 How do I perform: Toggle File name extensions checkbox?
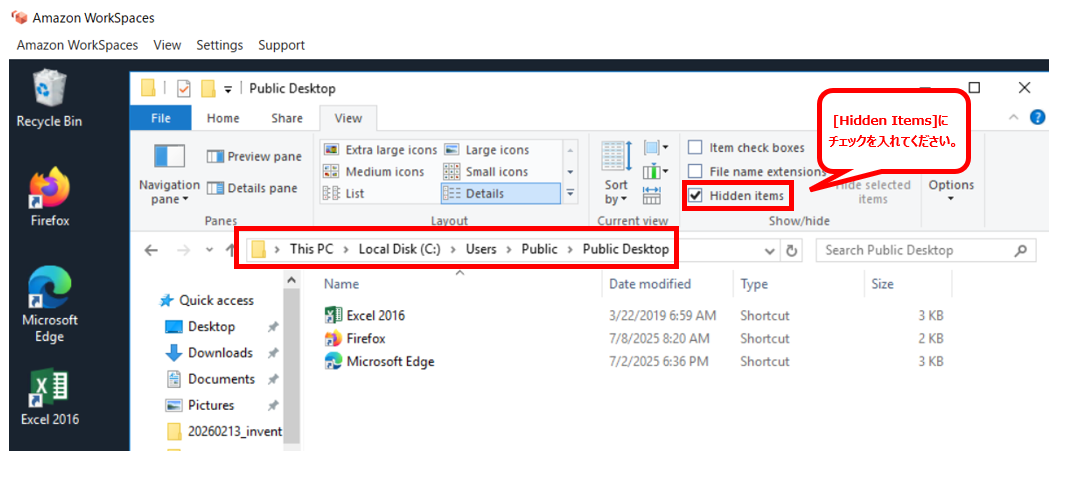[x=696, y=172]
